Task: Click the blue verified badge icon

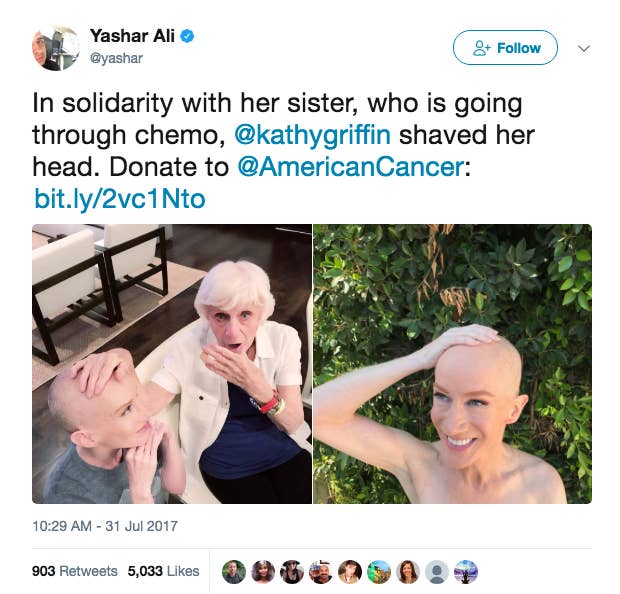Action: coord(187,36)
